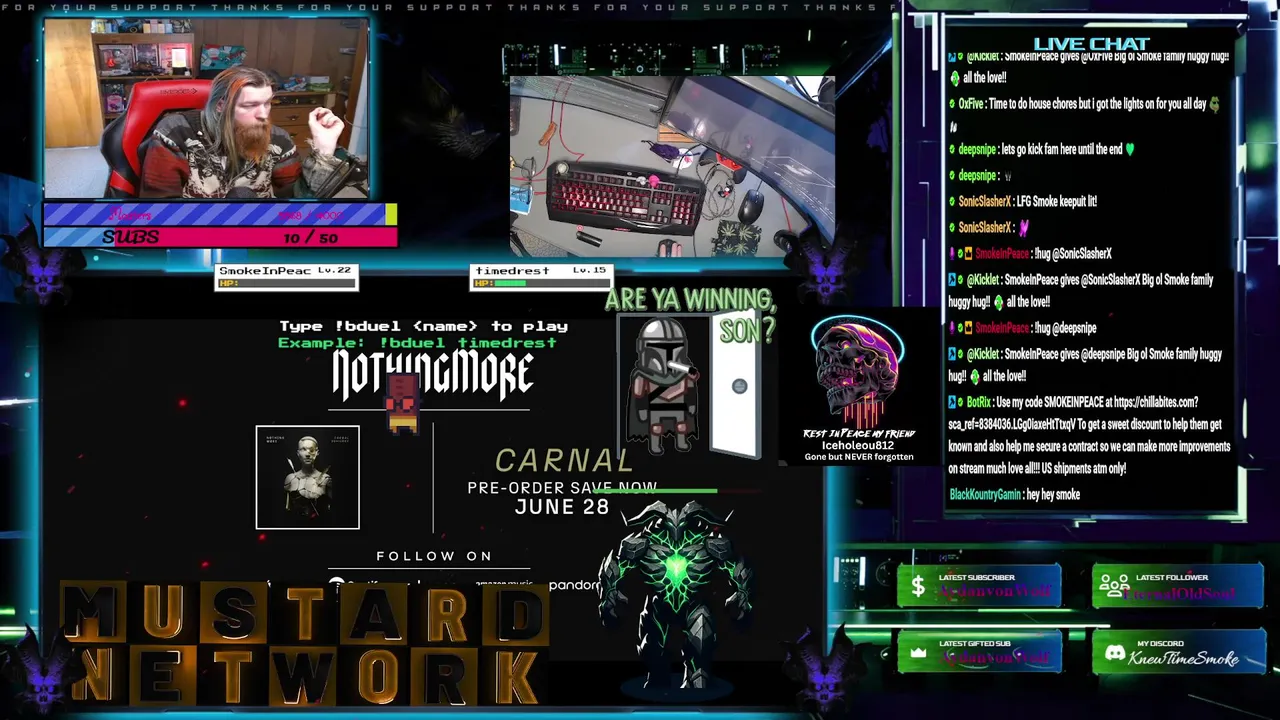Click the neon skull memorial image
This screenshot has height=720, width=1280.
(858, 370)
